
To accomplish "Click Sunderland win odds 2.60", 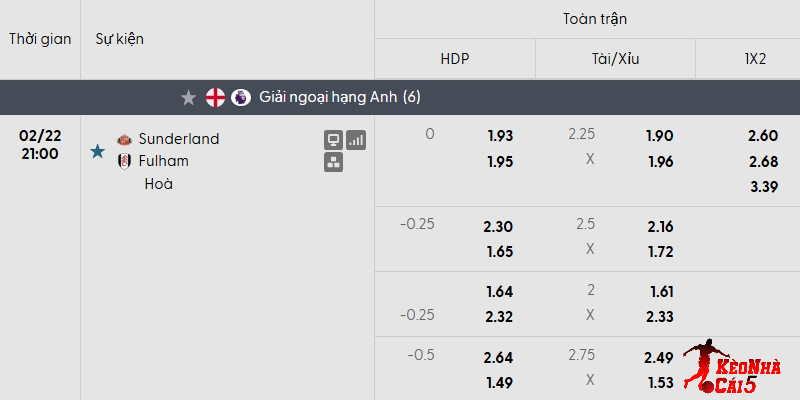I will coord(762,136).
